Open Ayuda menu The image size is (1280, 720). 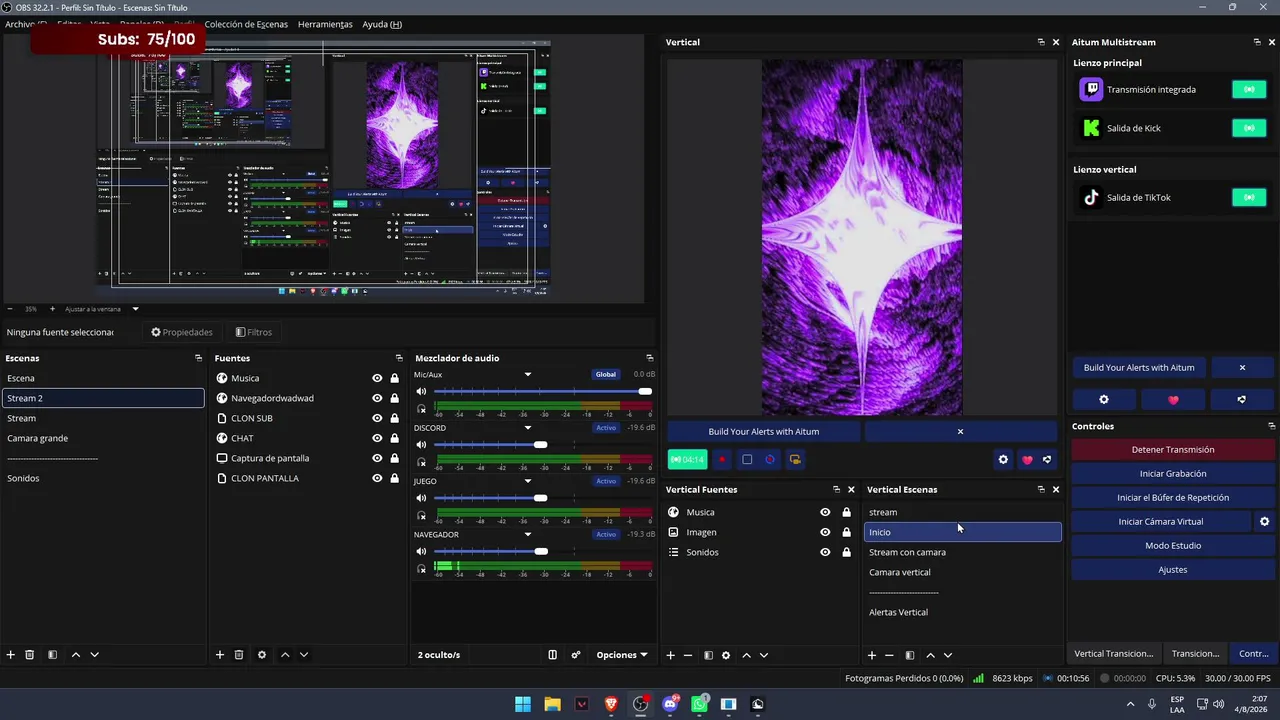click(x=382, y=24)
